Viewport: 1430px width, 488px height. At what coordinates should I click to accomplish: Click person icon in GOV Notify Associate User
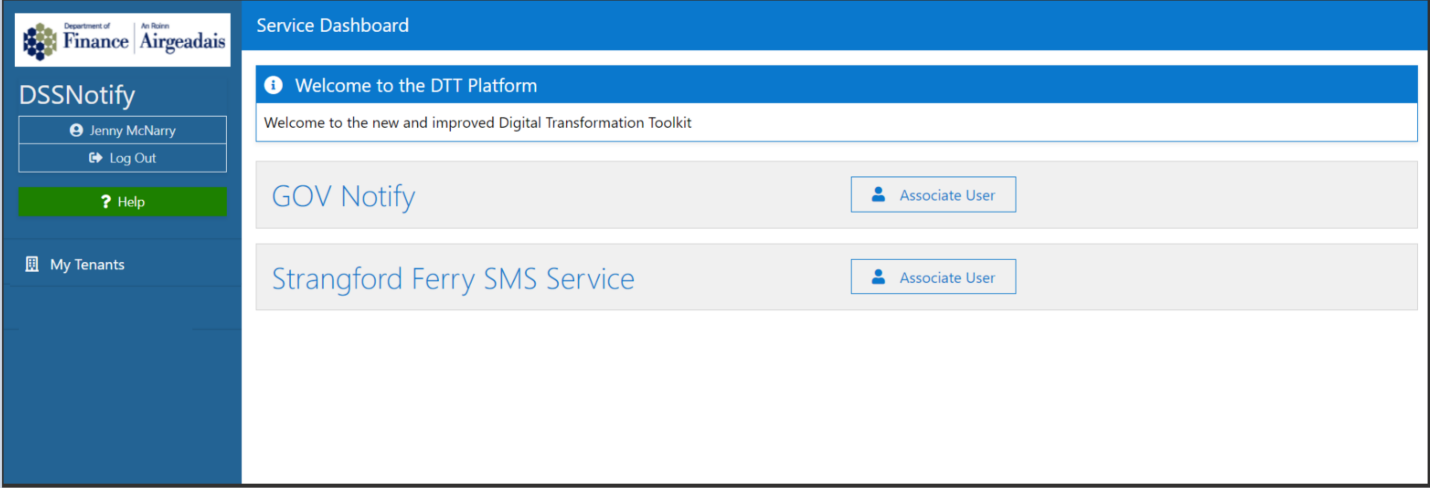coord(879,195)
